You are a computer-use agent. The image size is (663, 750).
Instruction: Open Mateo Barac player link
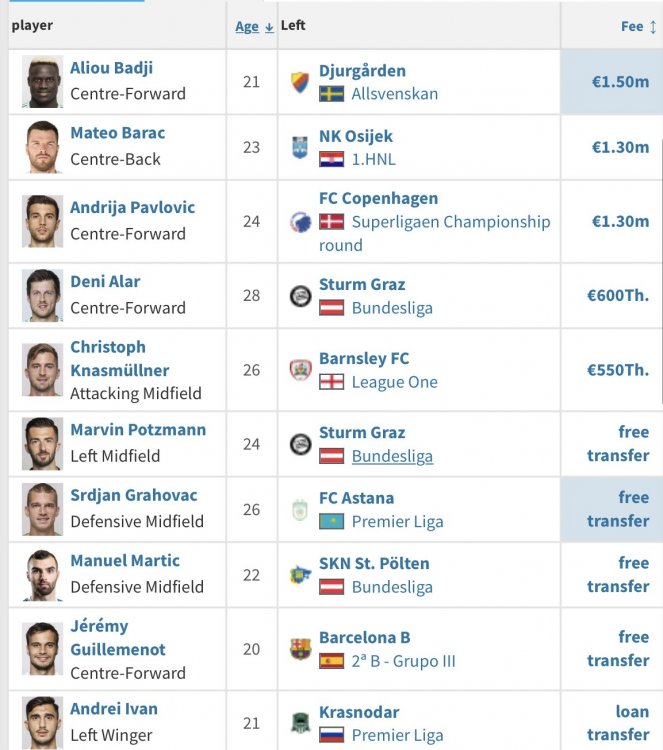point(117,133)
